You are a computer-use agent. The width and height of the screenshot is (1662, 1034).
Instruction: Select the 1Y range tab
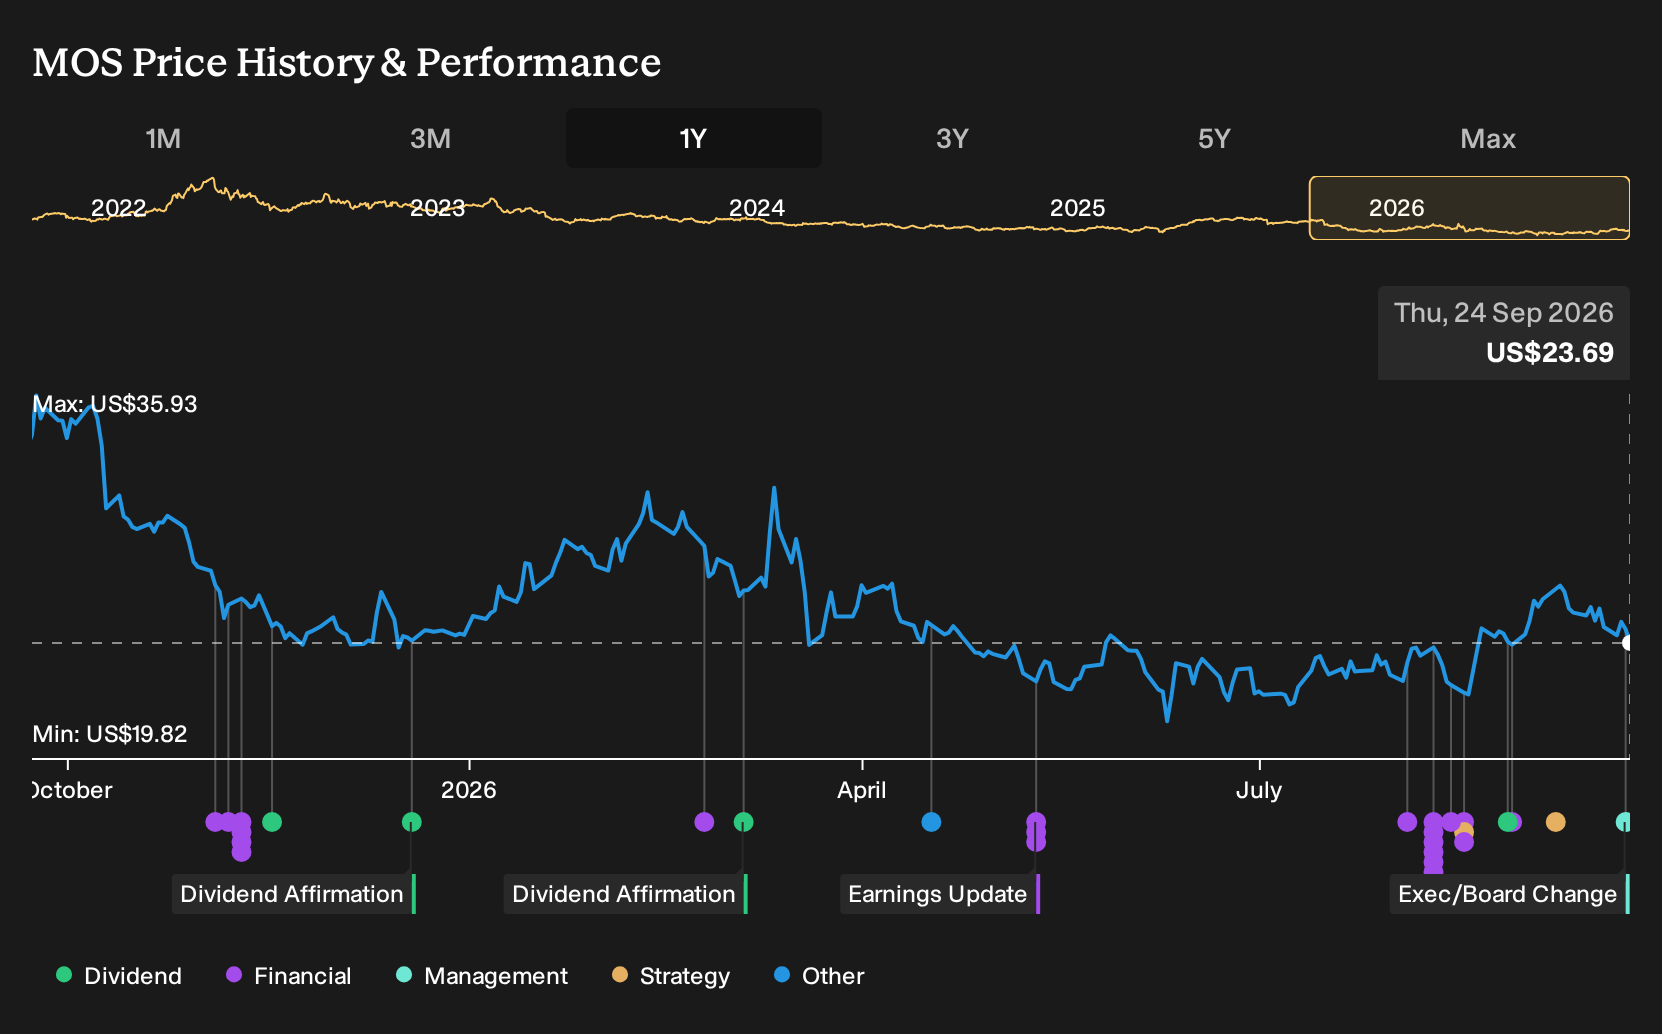pyautogui.click(x=694, y=138)
